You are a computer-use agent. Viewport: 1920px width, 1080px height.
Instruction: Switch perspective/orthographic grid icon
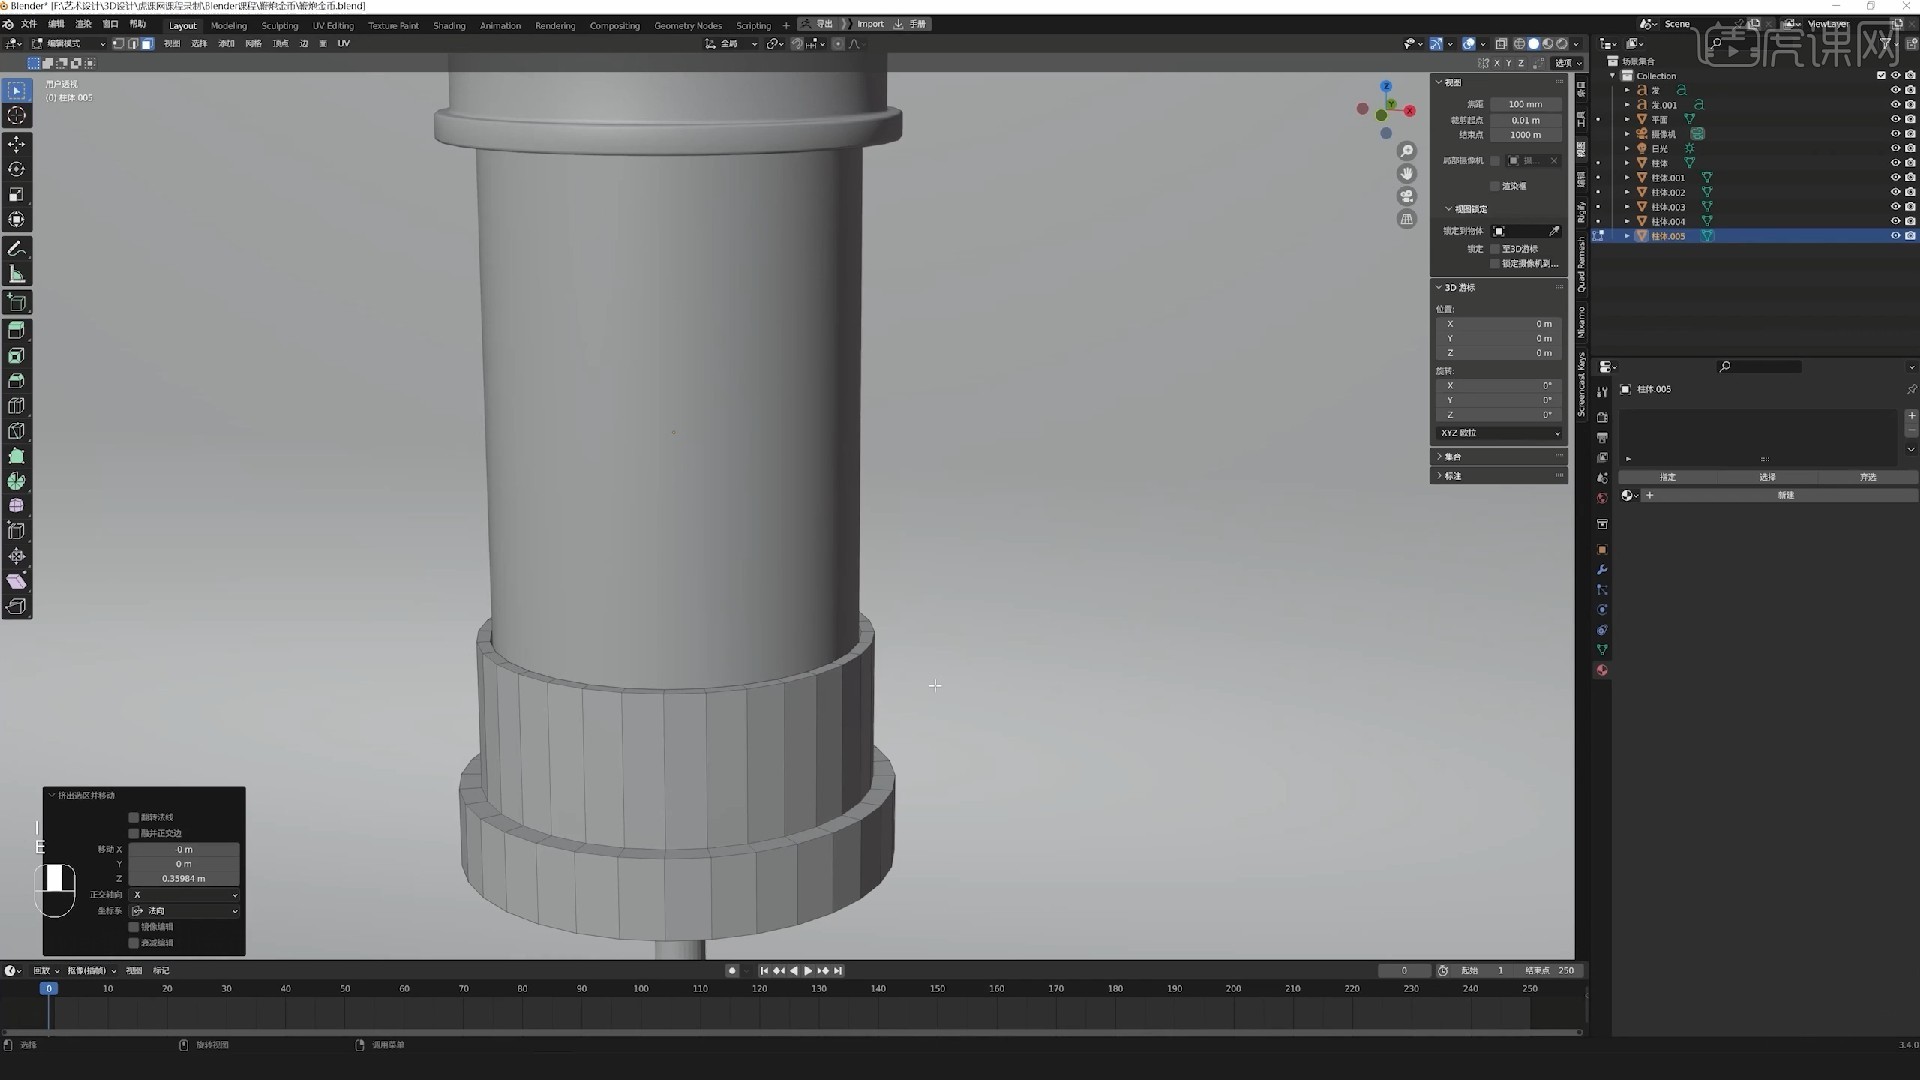tap(1407, 219)
